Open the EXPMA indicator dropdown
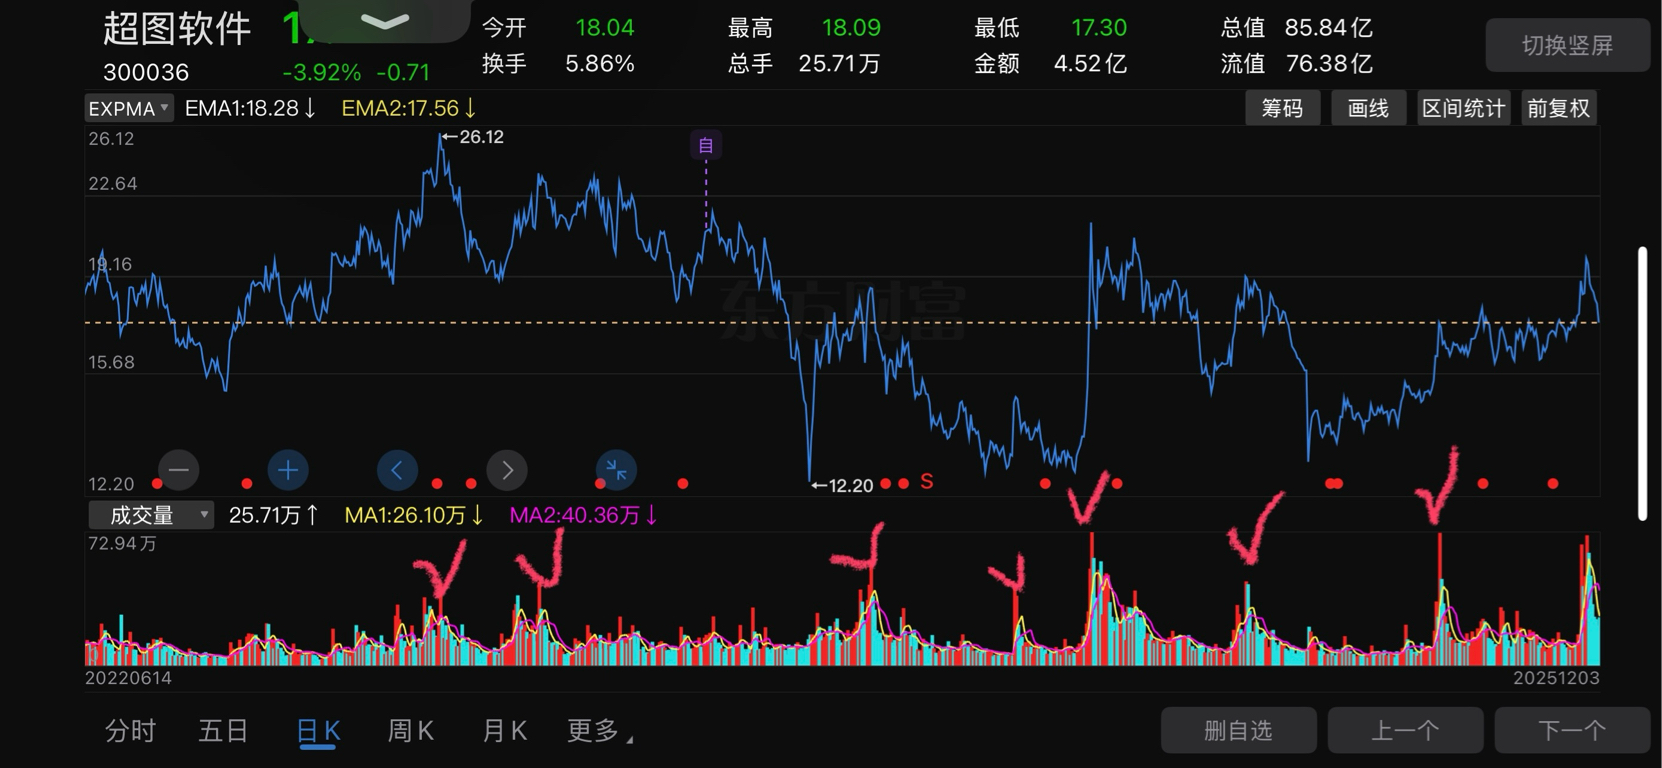 click(129, 108)
